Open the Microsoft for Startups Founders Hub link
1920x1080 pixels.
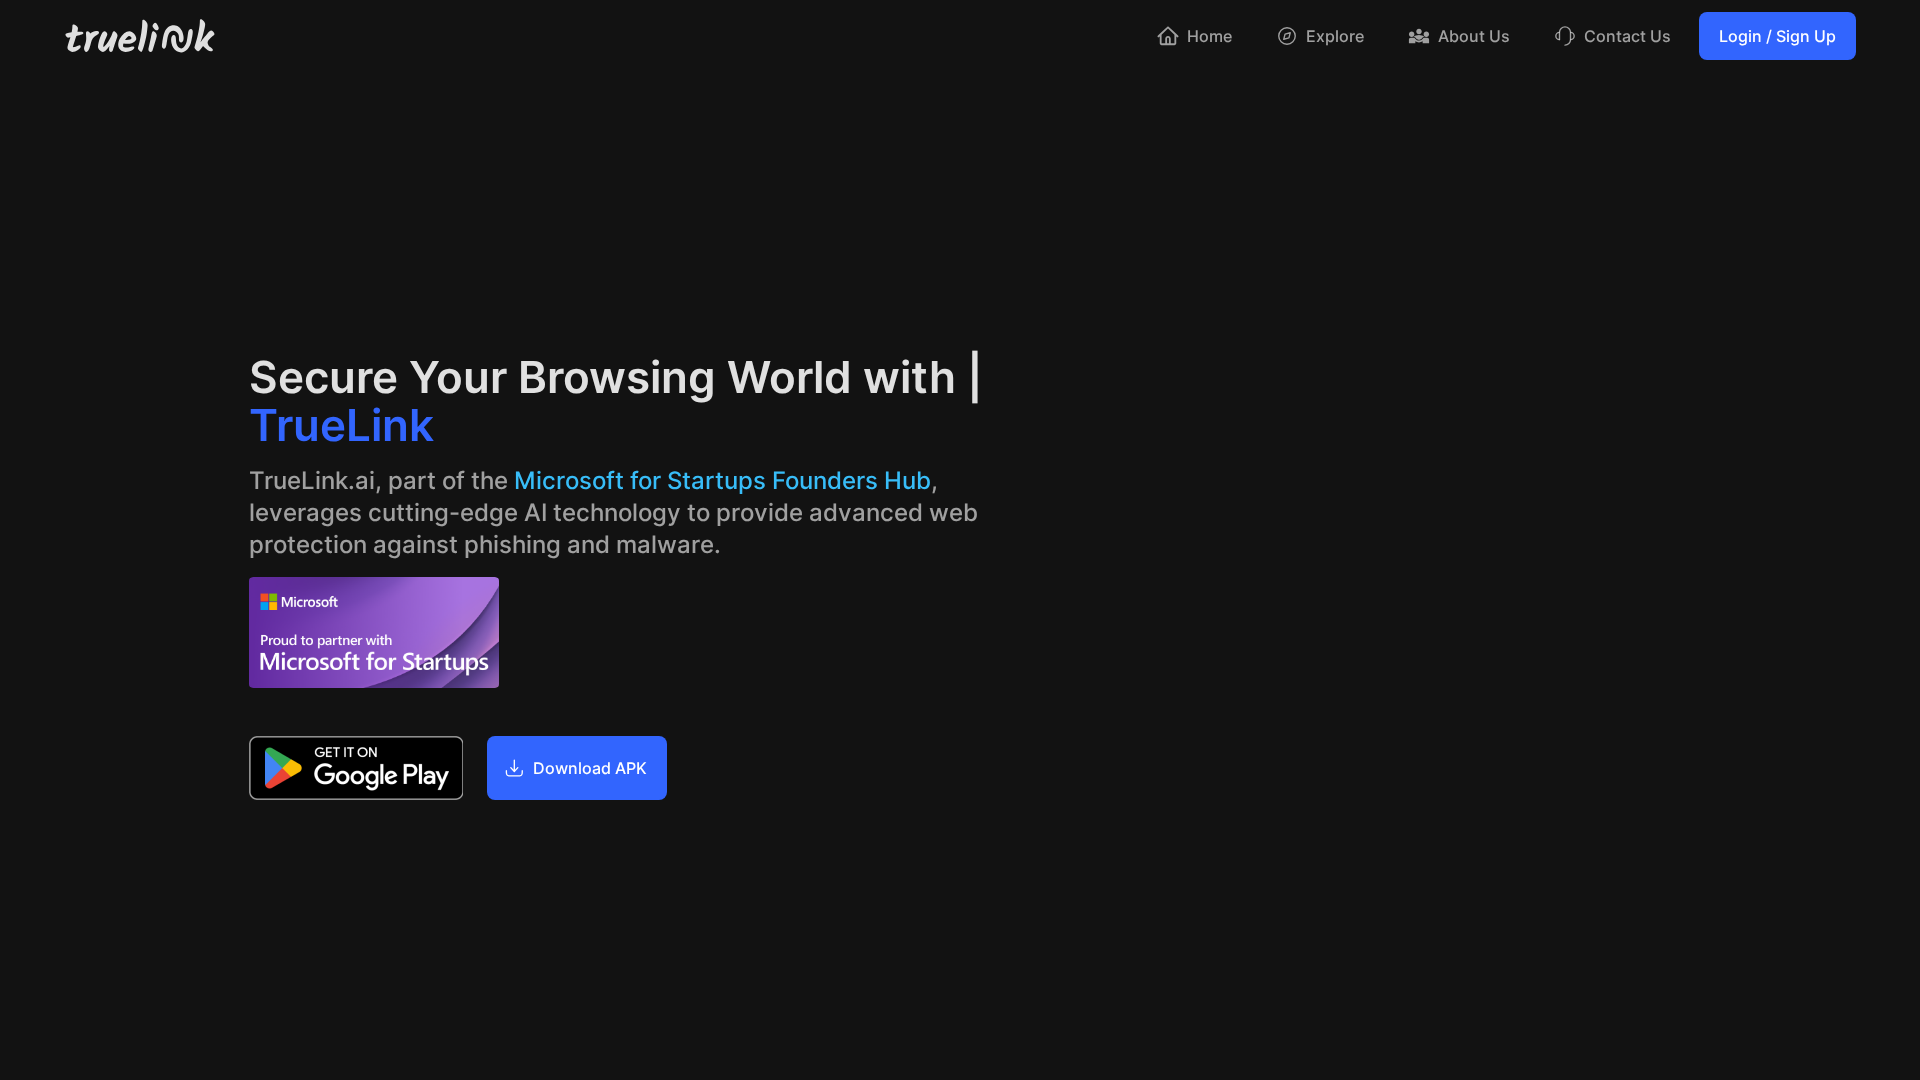(721, 480)
